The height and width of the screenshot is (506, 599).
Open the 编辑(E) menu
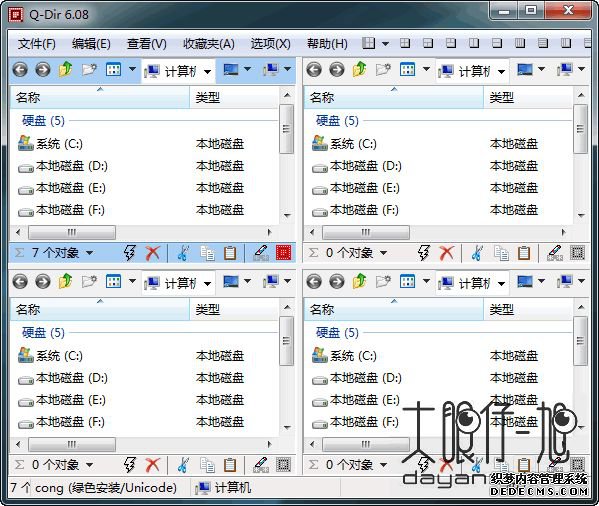[91, 44]
